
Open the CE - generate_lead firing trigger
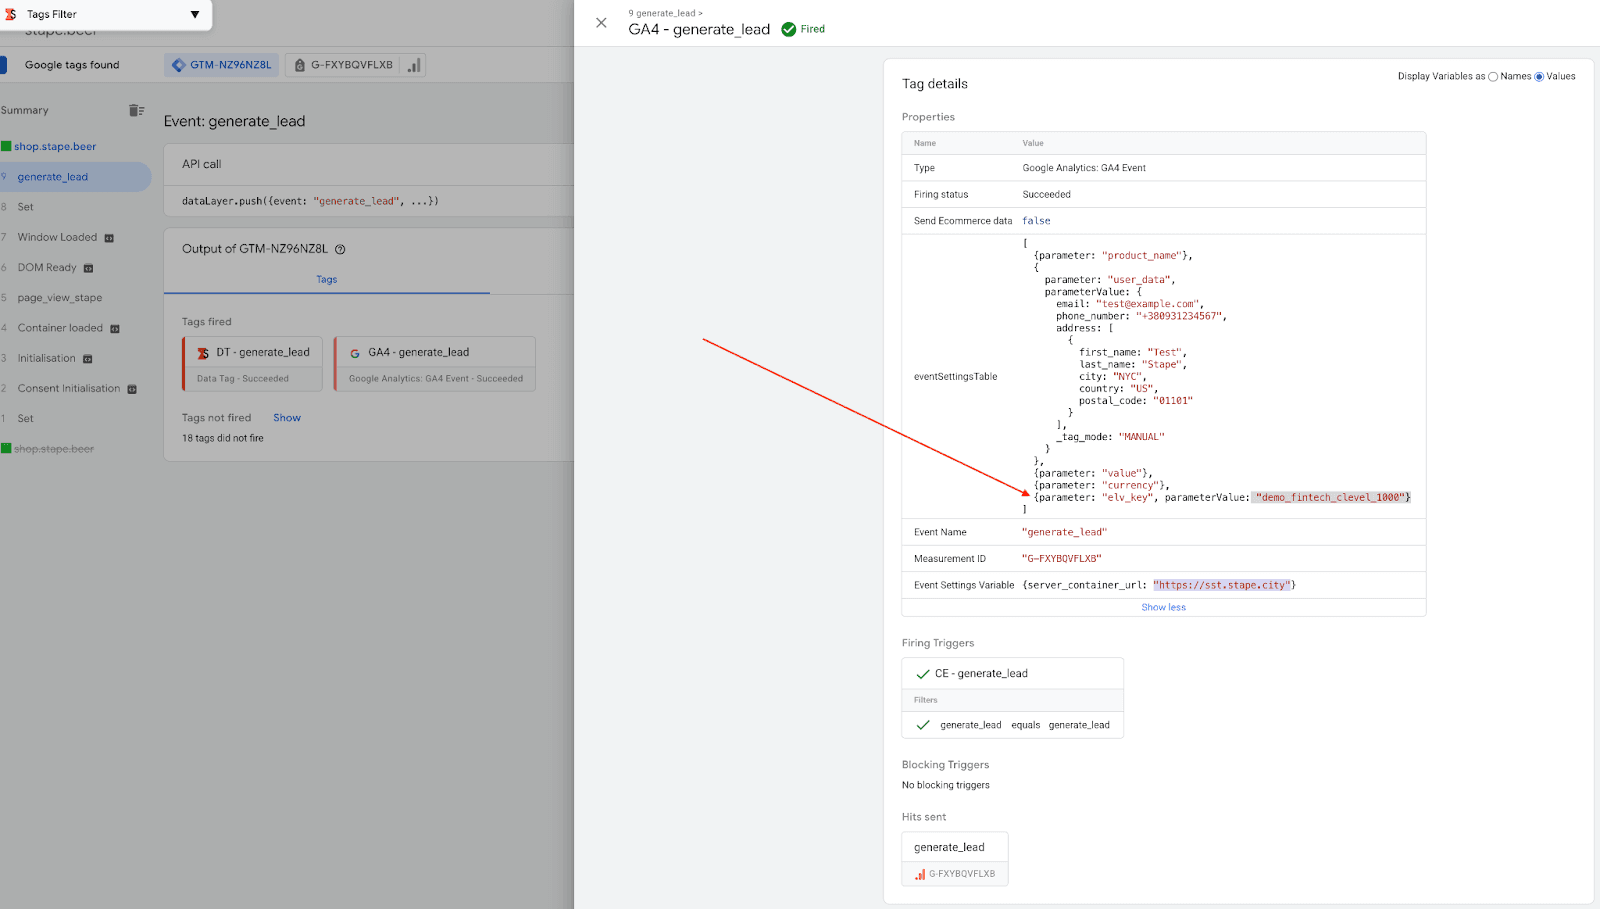[x=984, y=672]
